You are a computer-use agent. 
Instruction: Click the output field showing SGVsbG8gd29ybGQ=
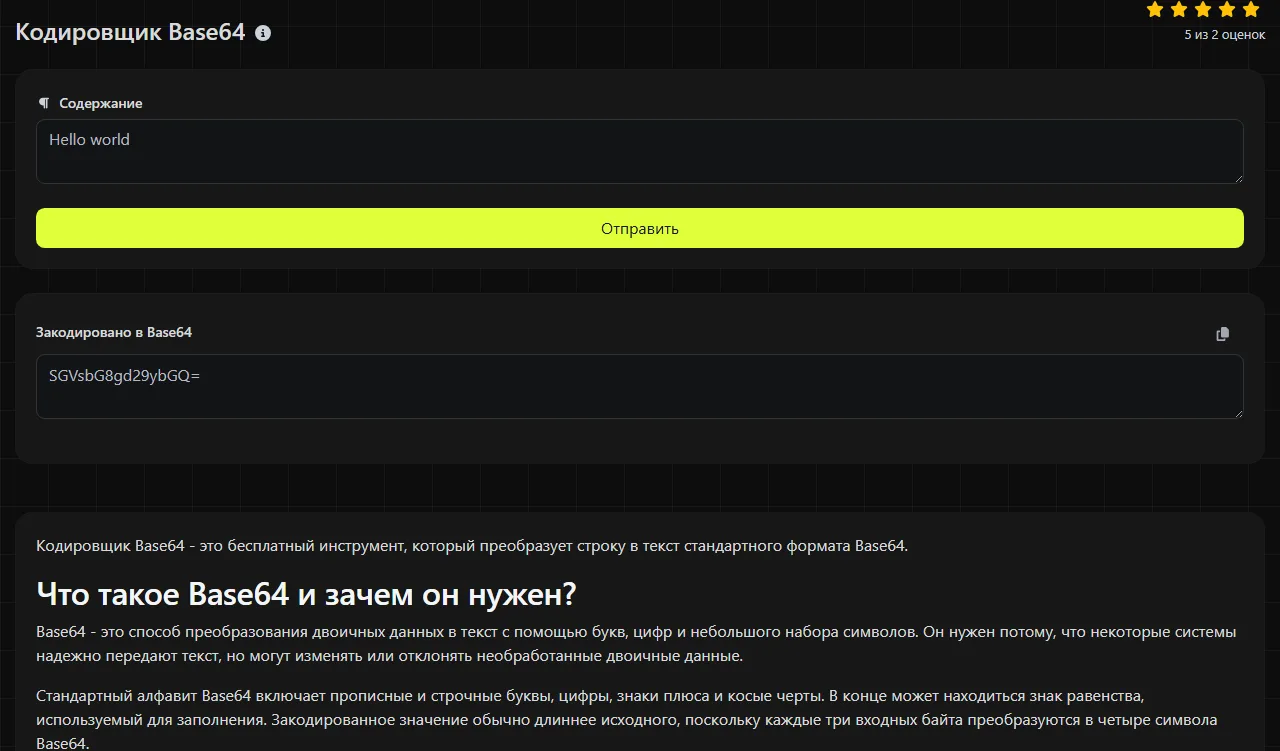pos(640,386)
